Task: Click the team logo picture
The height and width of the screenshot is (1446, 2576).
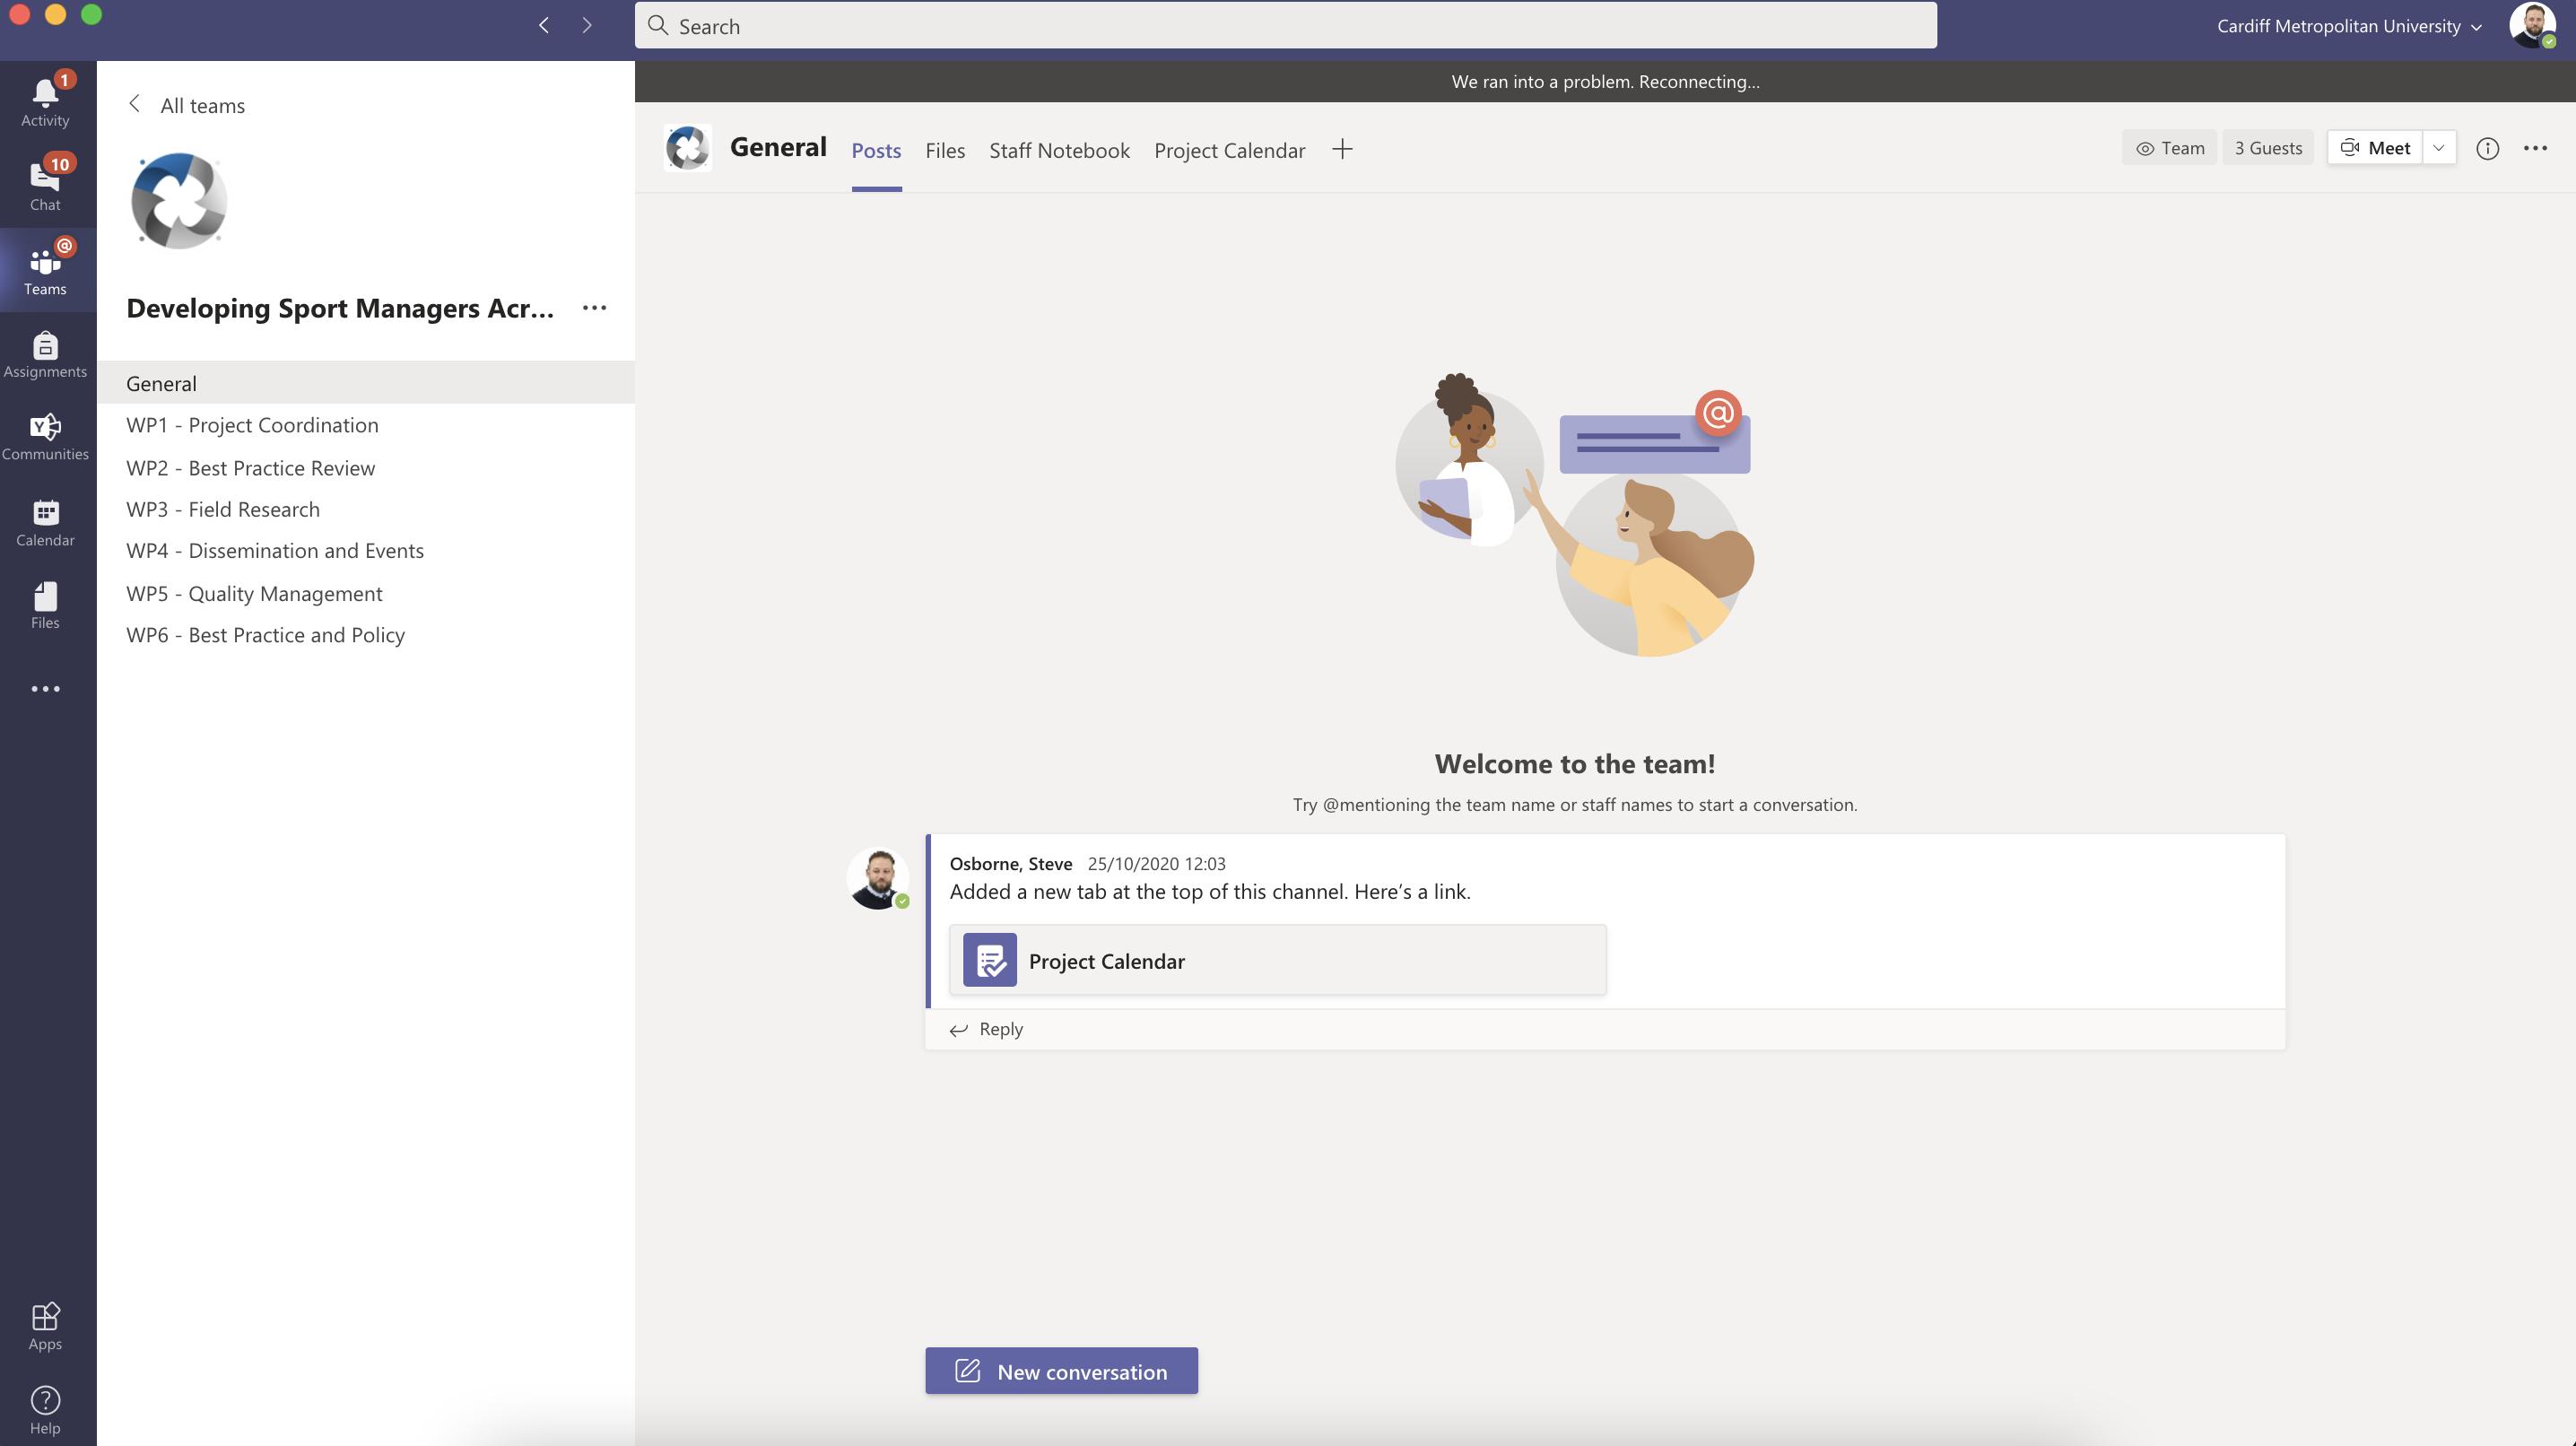Action: (x=179, y=200)
